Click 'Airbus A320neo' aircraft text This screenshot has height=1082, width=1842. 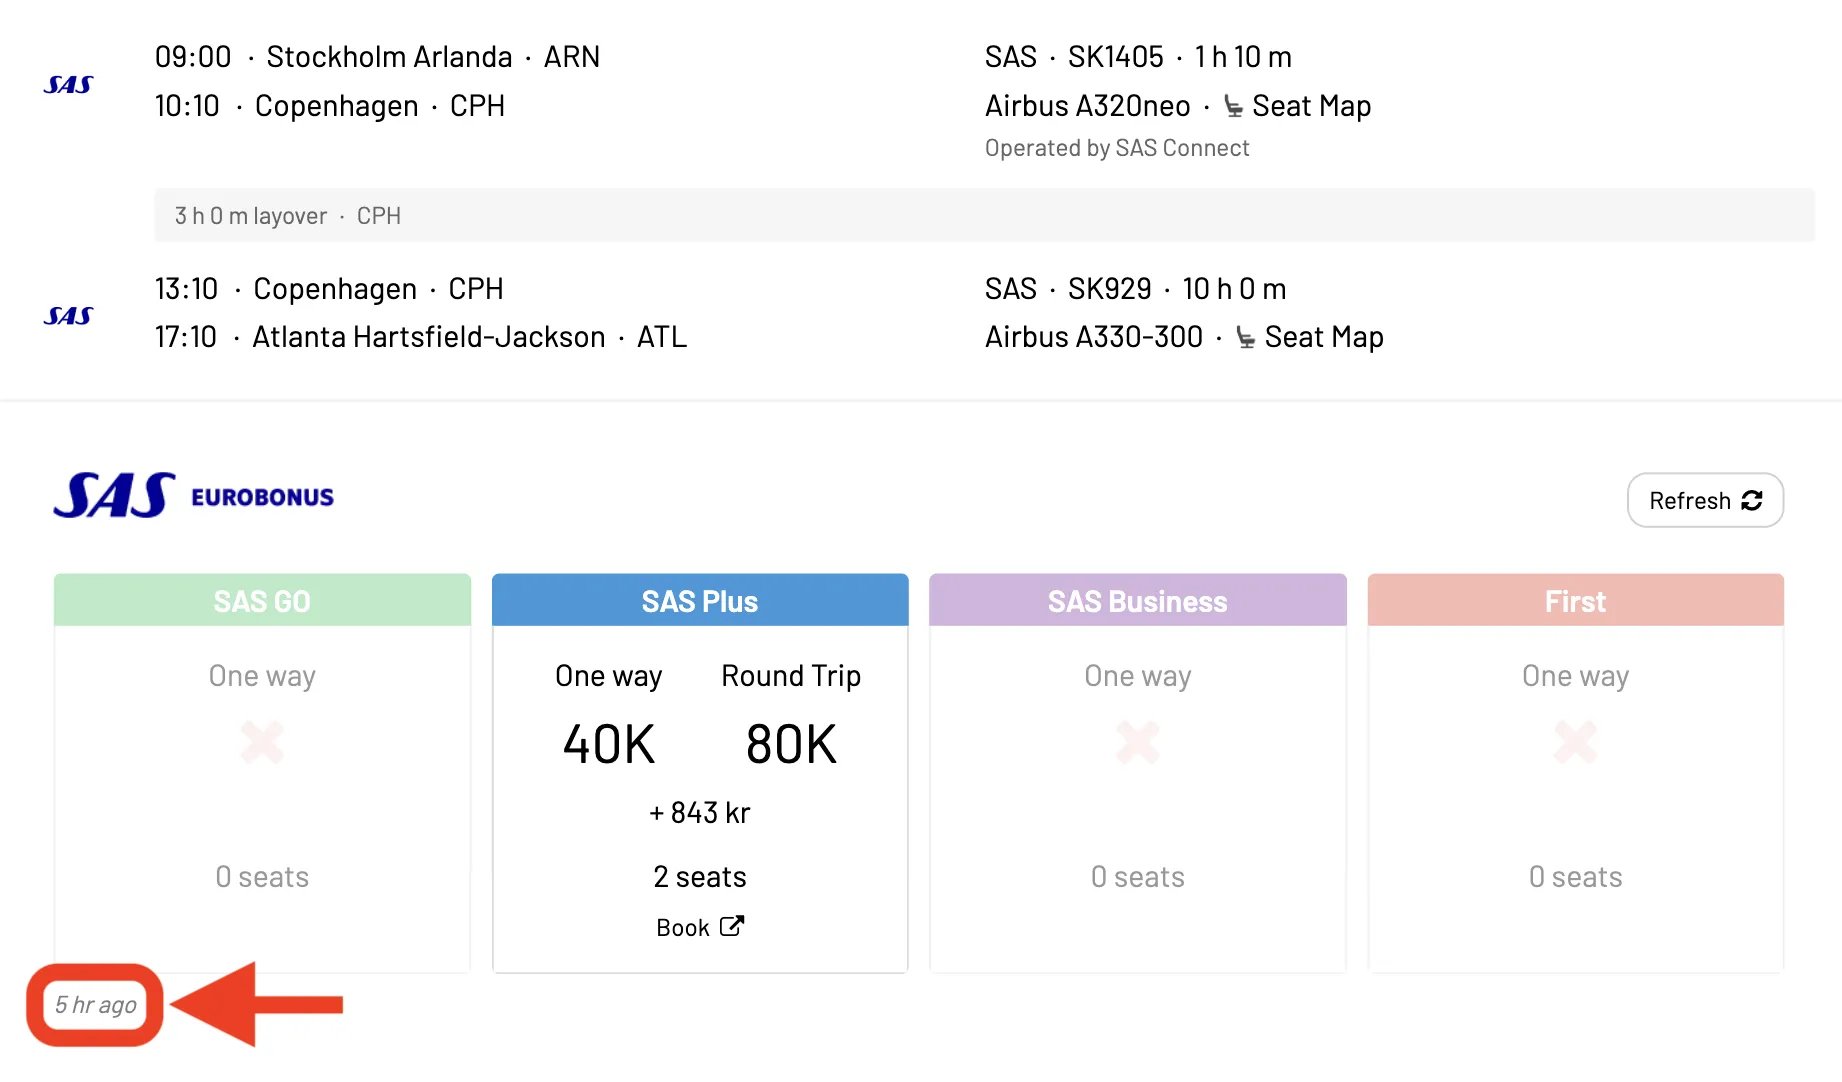pos(1088,106)
